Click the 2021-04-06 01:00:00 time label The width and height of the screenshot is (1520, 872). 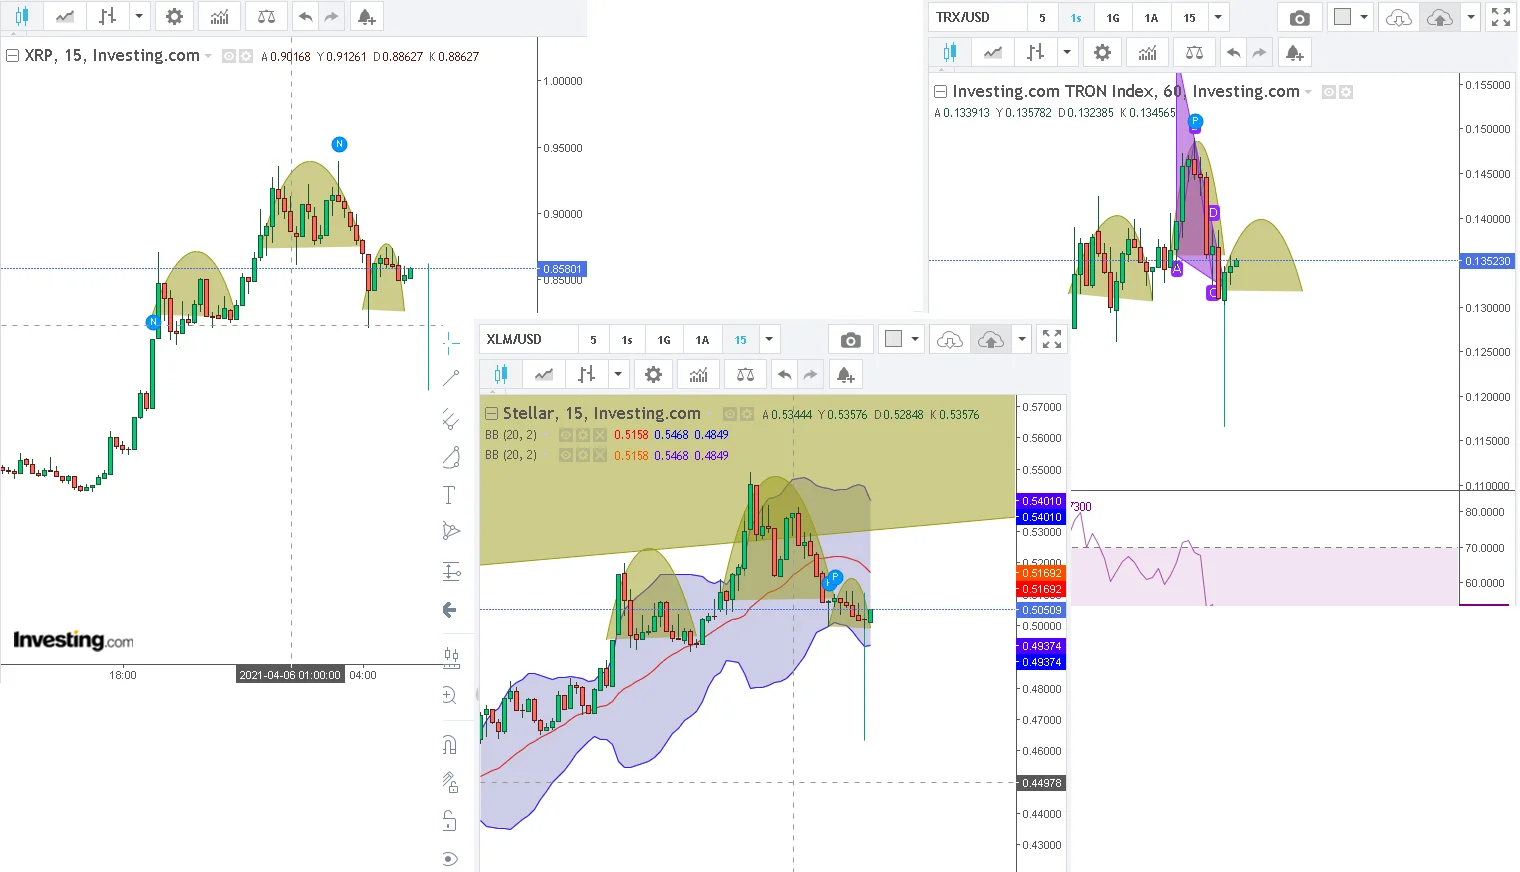click(290, 675)
